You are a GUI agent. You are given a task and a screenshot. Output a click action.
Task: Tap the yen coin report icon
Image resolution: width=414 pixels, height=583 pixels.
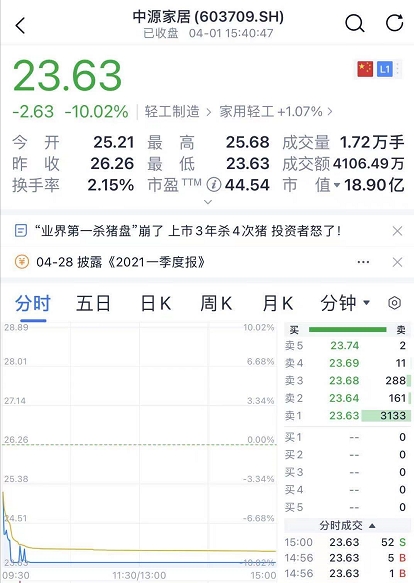click(x=22, y=262)
